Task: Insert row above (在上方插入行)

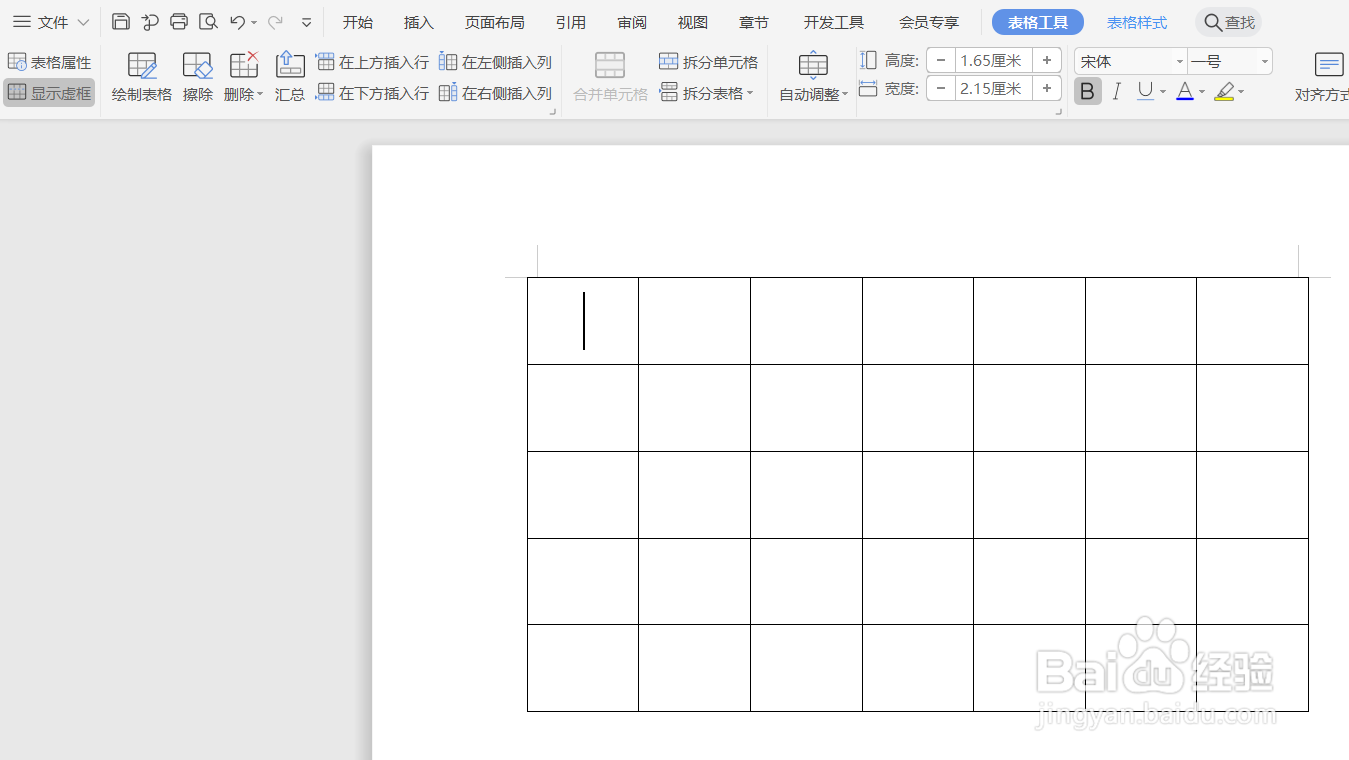Action: click(x=372, y=62)
